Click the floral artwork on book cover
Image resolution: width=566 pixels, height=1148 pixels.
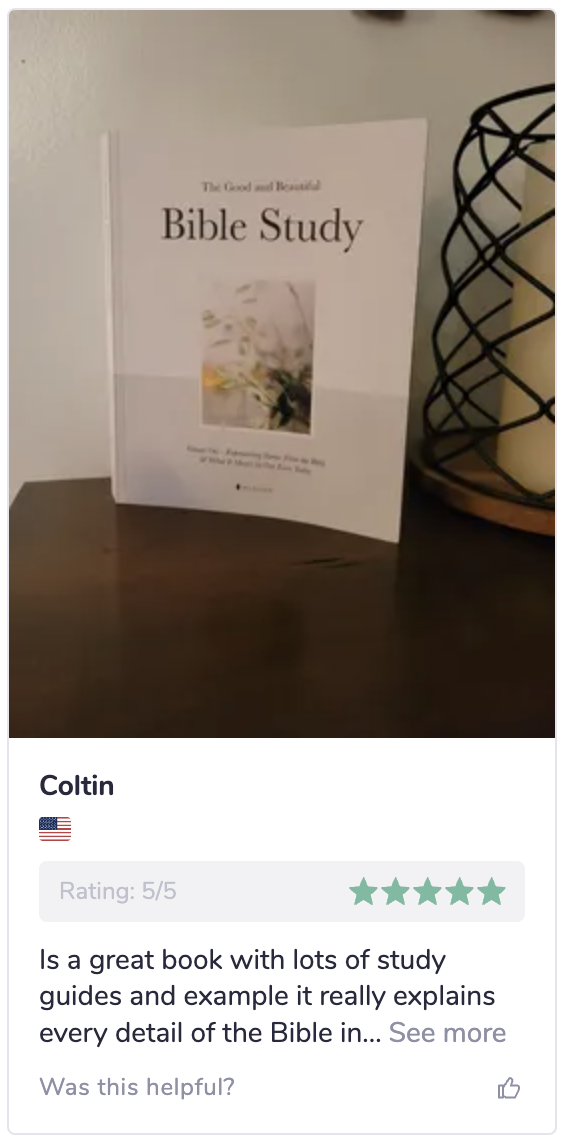(x=258, y=356)
